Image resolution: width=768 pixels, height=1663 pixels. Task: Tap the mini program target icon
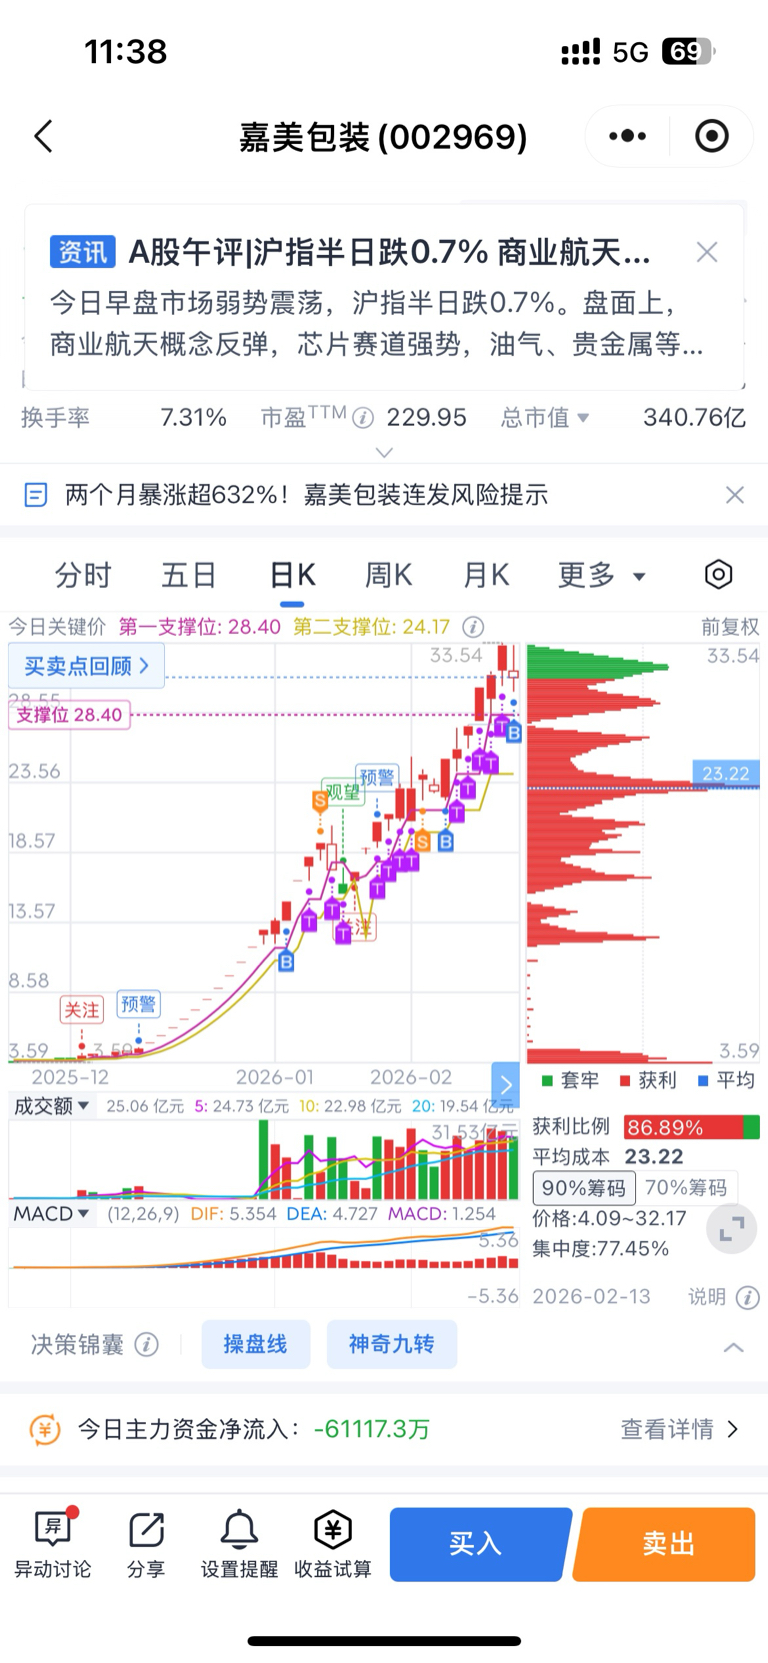[712, 136]
